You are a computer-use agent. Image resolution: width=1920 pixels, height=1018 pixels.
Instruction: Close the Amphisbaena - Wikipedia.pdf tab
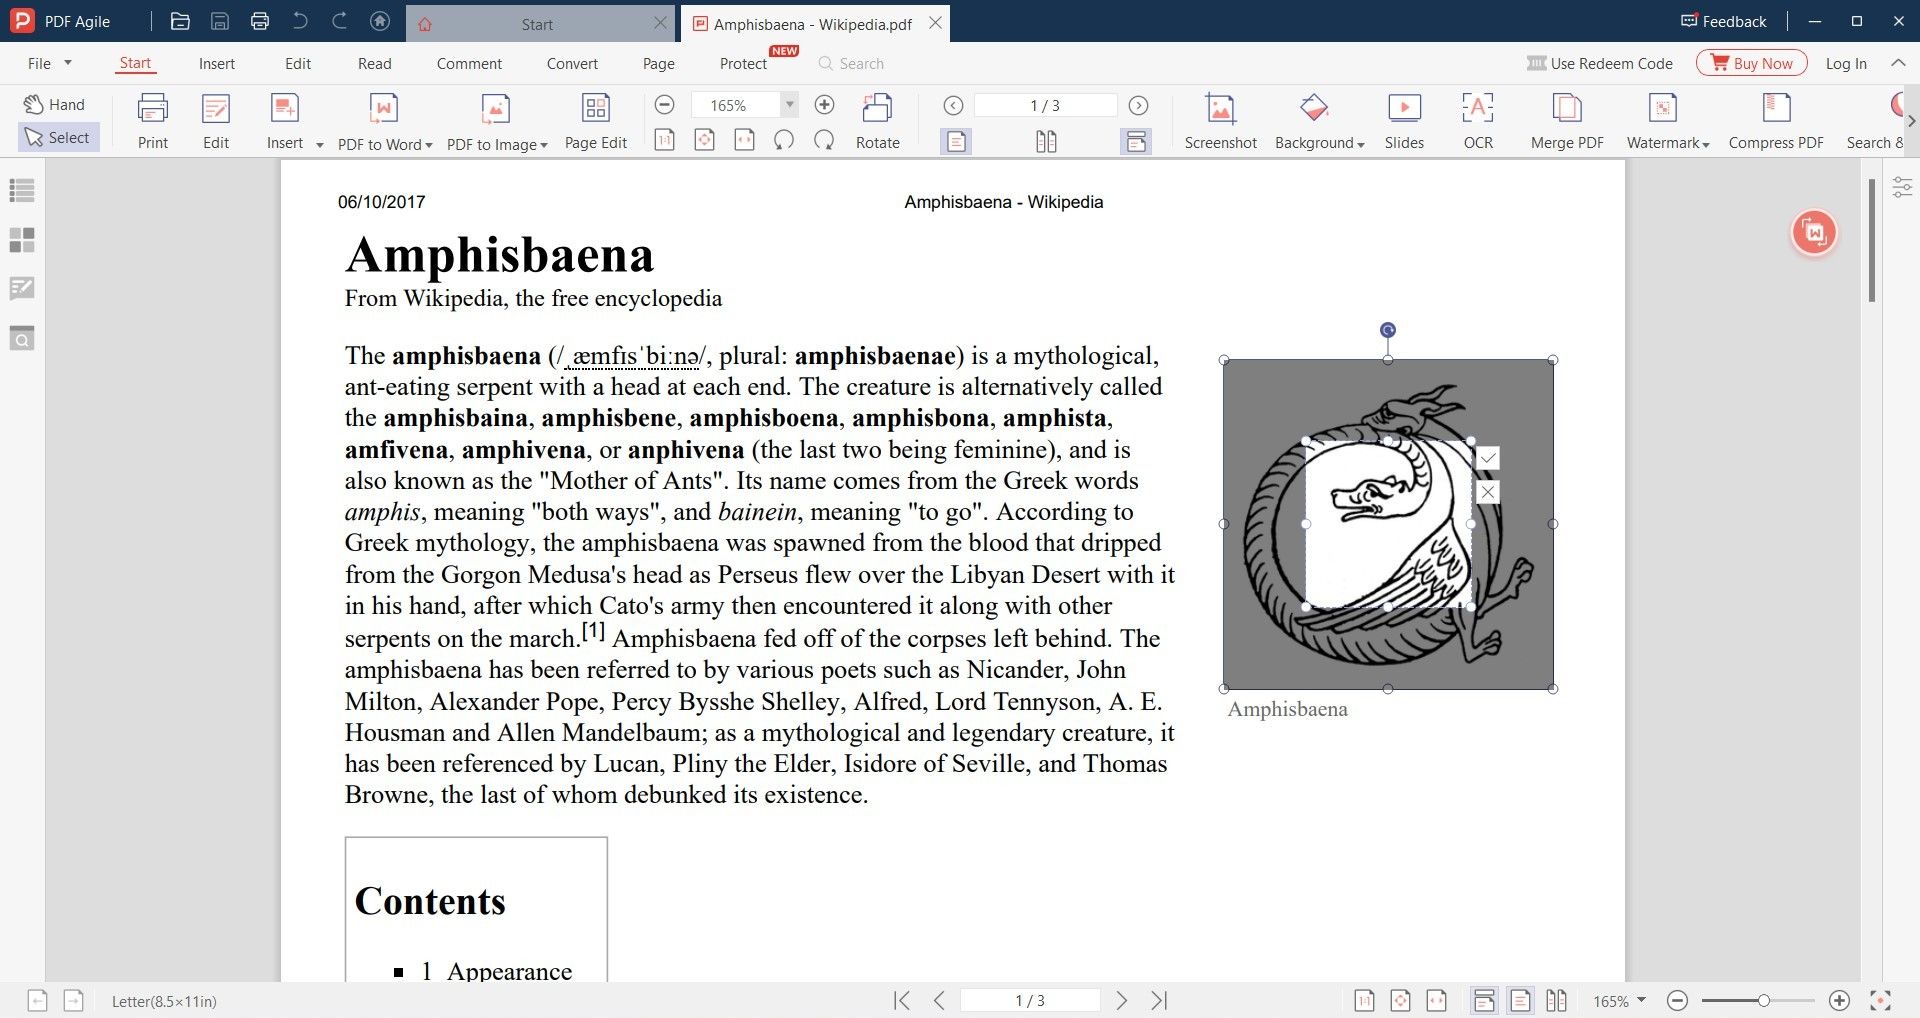(x=935, y=23)
